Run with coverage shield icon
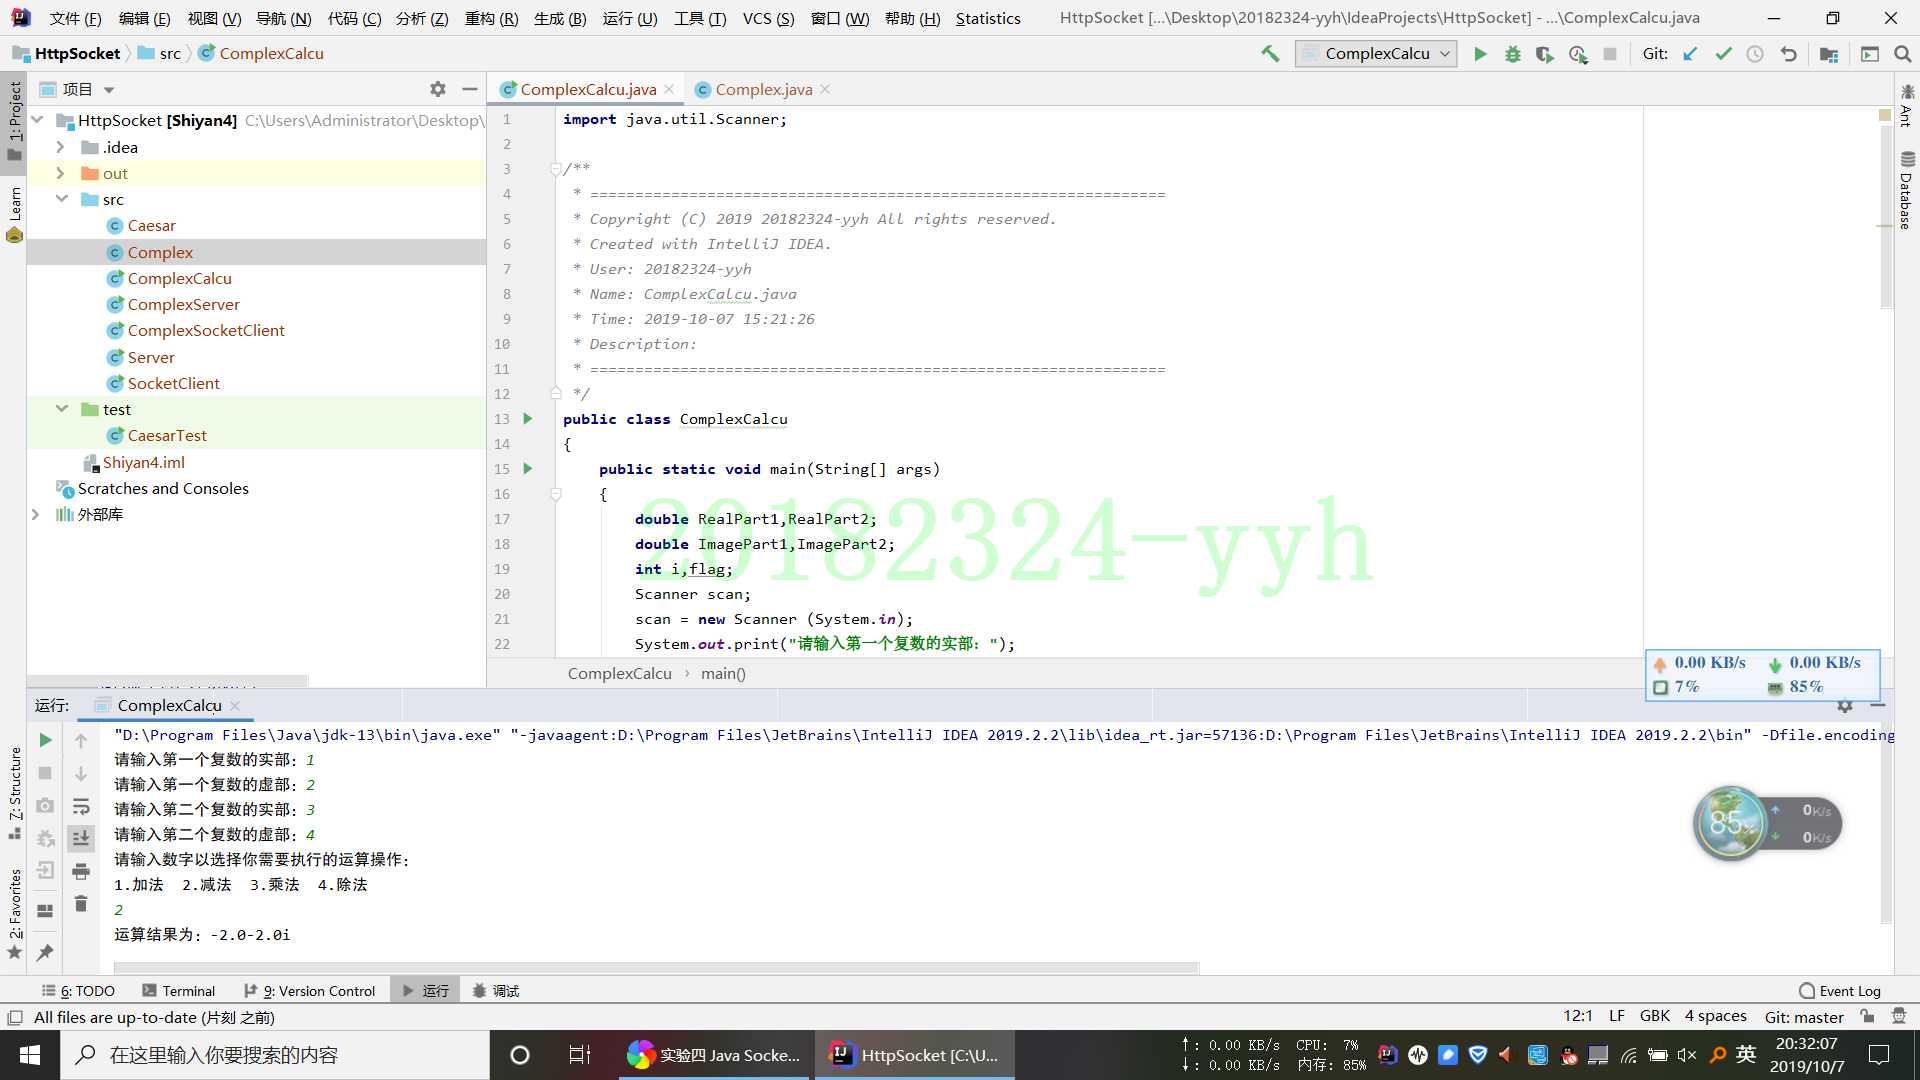Screen dimensions: 1920x1080 point(1545,54)
